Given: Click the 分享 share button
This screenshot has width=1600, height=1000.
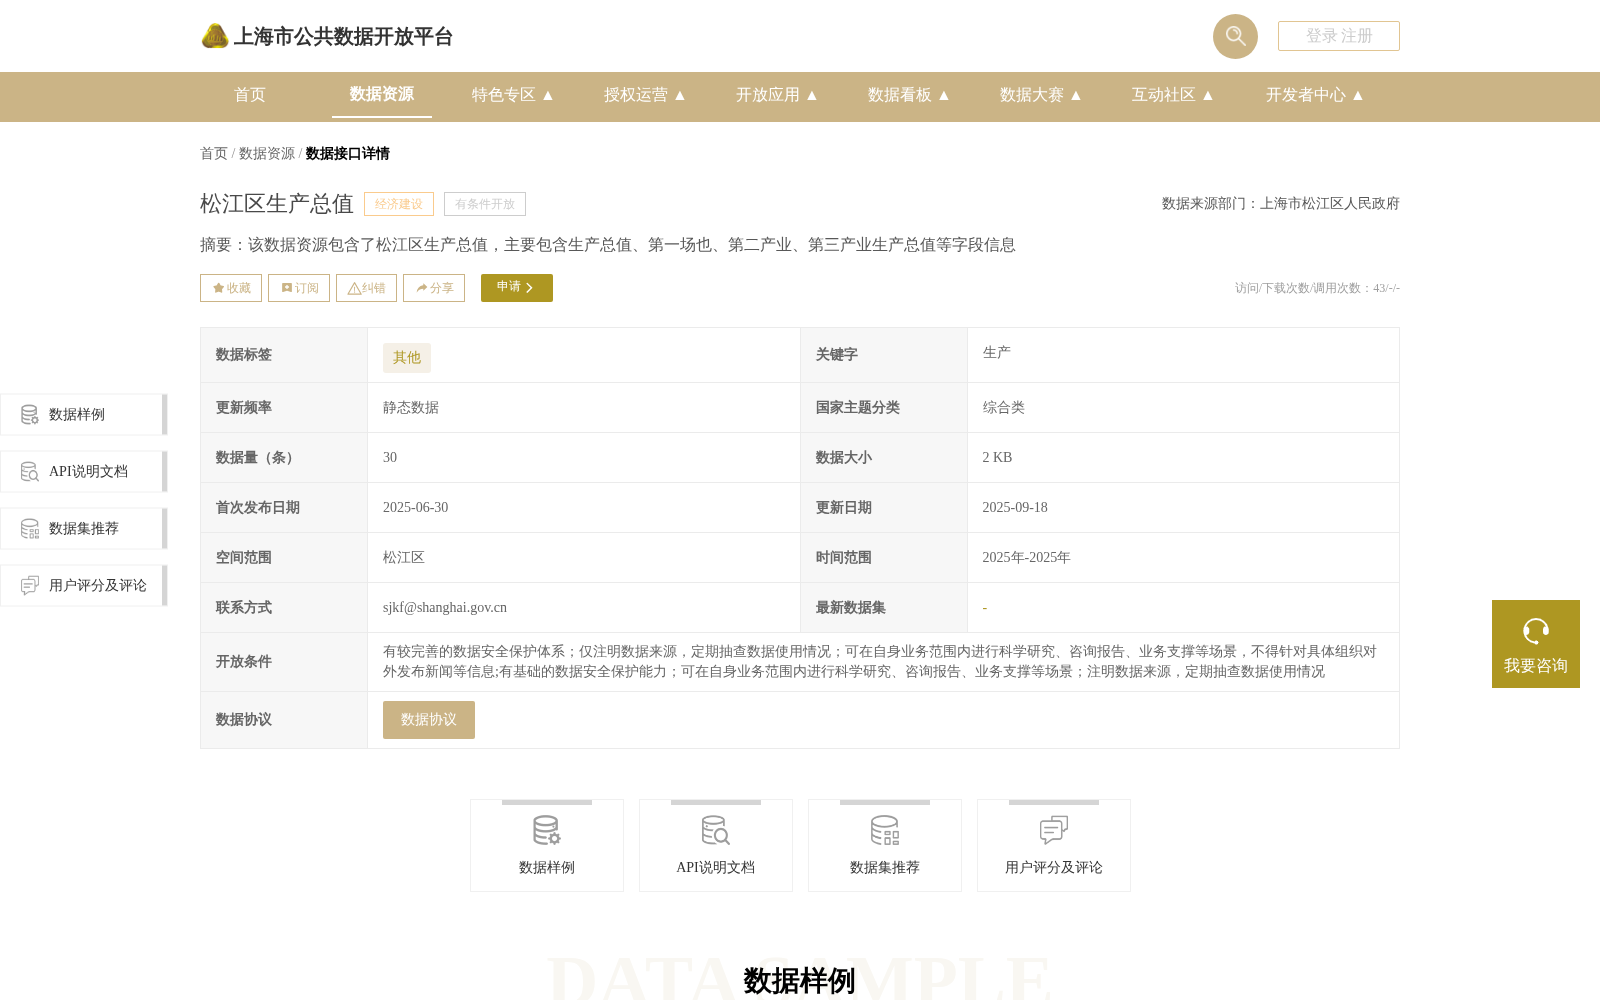Looking at the screenshot, I should (x=434, y=288).
